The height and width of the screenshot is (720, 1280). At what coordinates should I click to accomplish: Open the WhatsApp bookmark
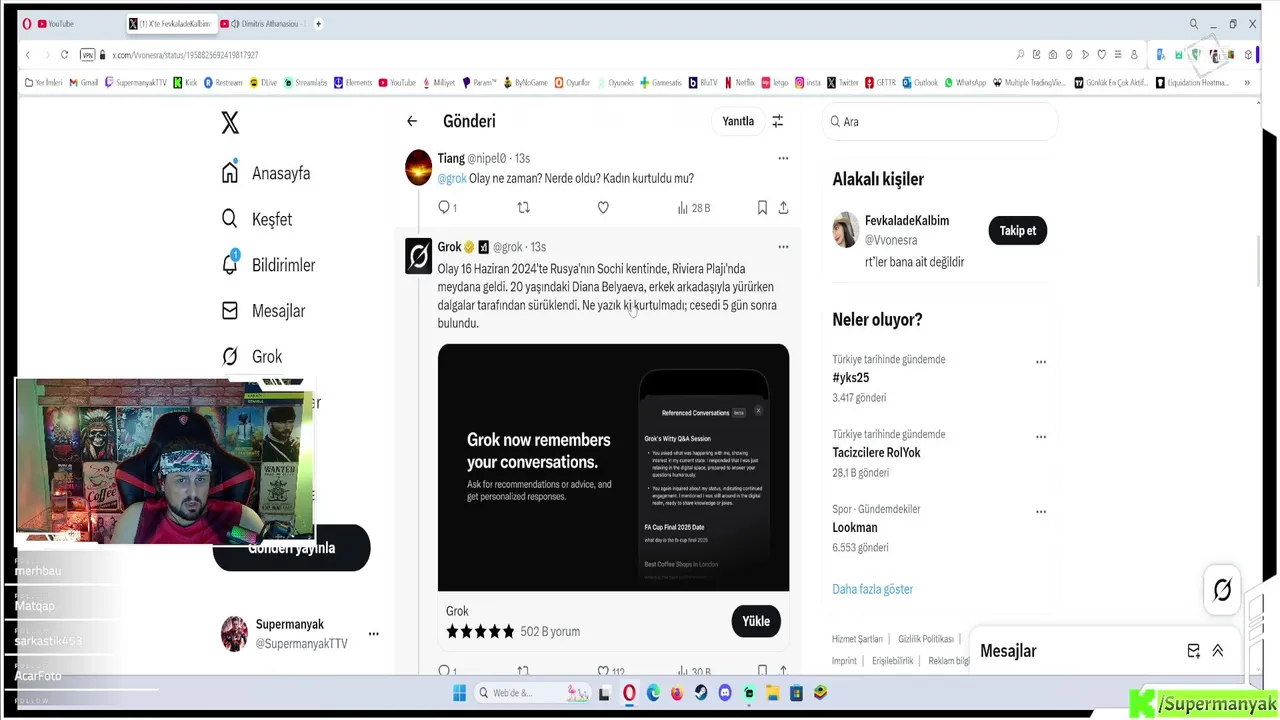point(965,83)
